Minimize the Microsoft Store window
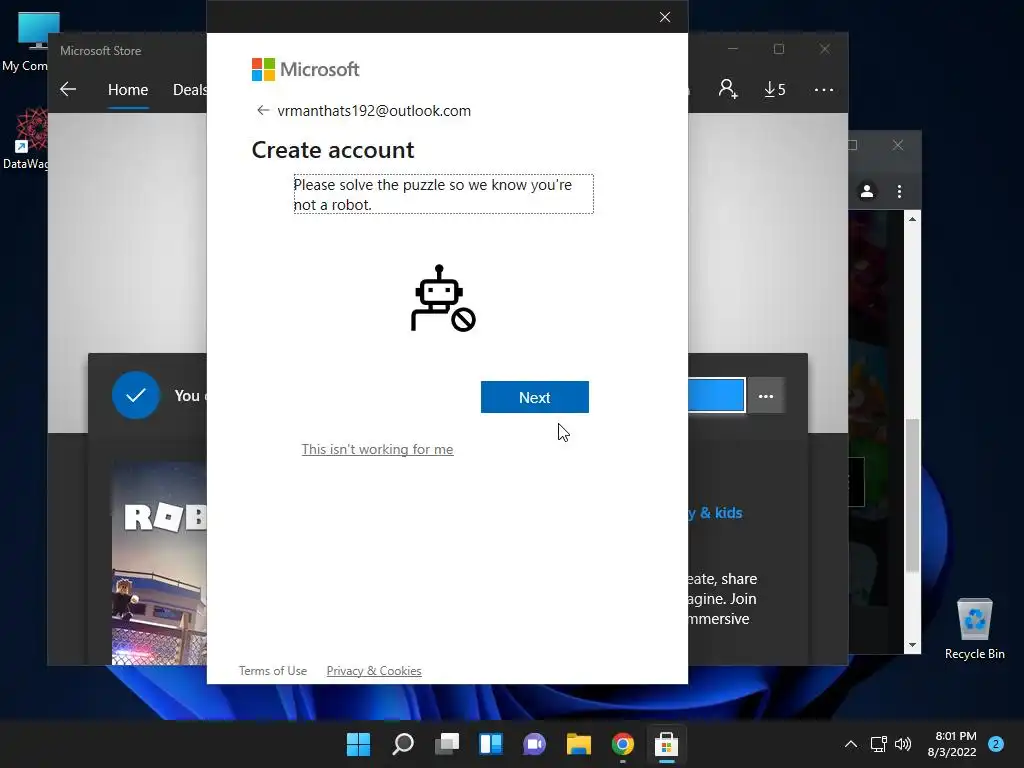 tap(733, 49)
